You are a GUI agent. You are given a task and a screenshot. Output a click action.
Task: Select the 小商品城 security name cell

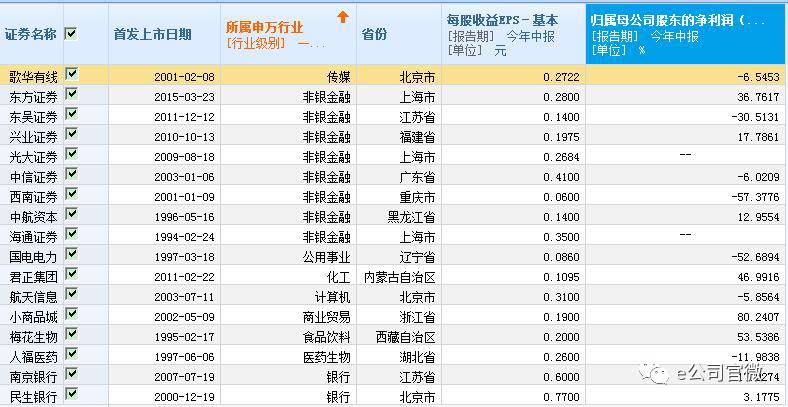tap(32, 317)
